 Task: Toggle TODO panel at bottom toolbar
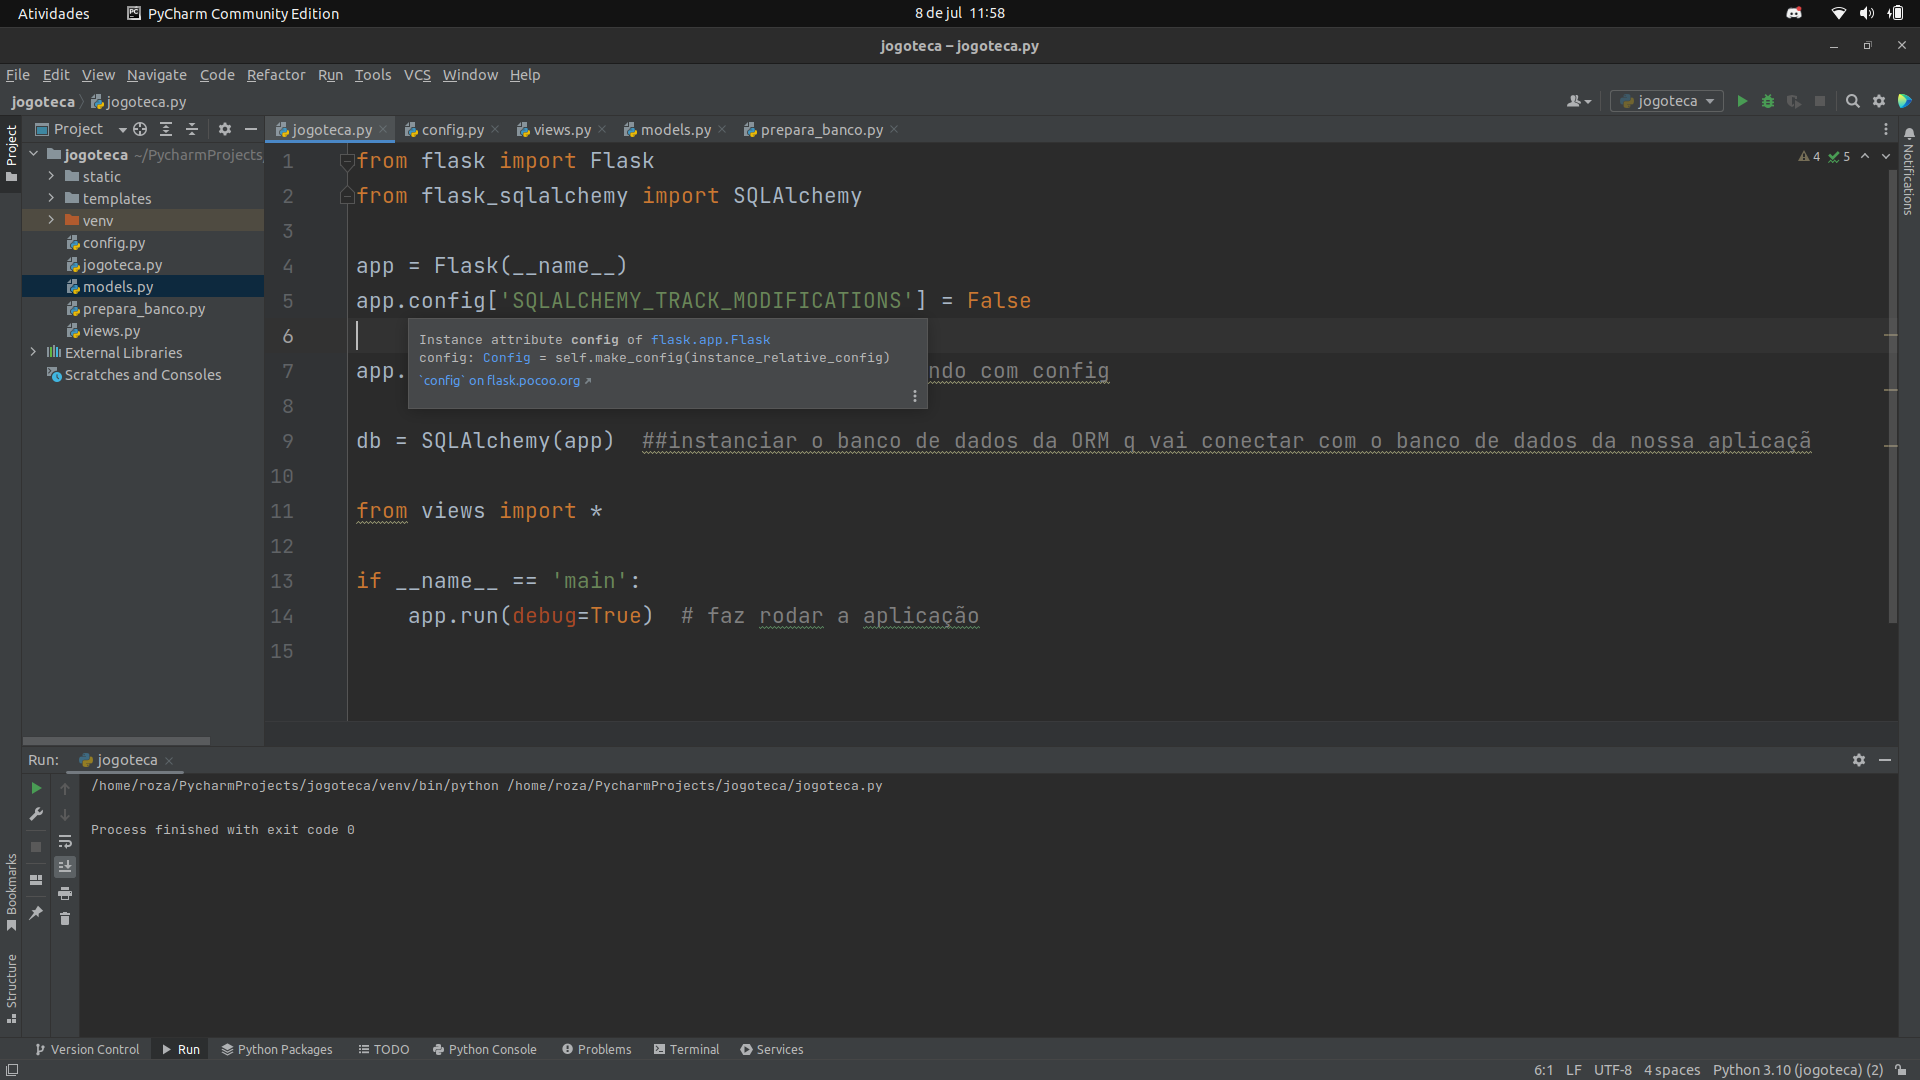click(384, 1048)
